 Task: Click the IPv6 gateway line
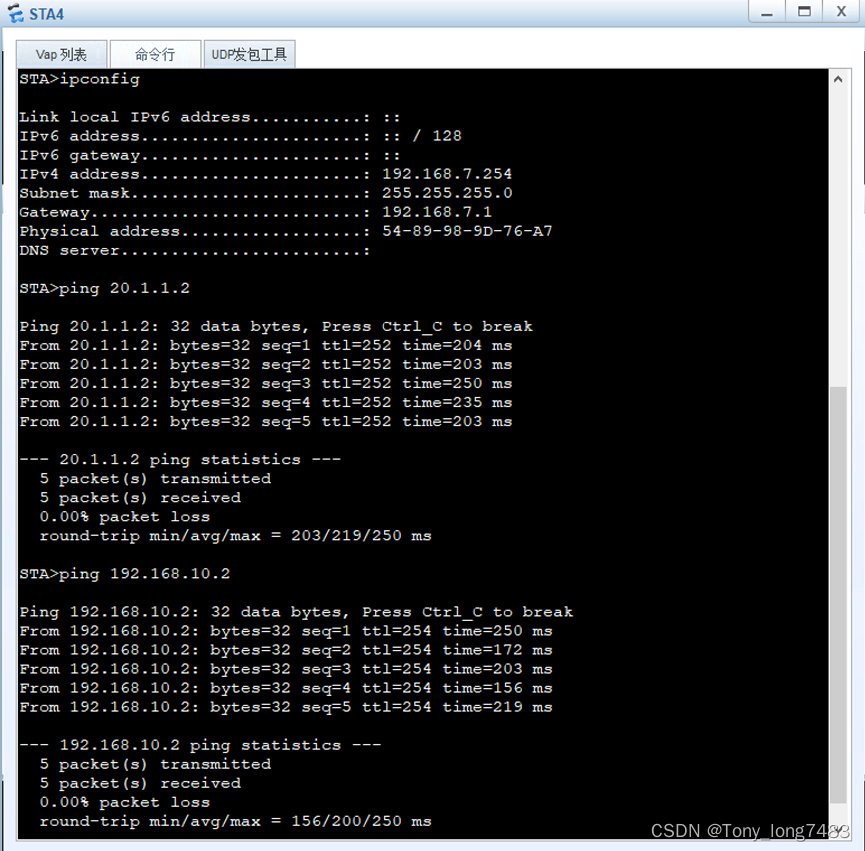pos(210,156)
